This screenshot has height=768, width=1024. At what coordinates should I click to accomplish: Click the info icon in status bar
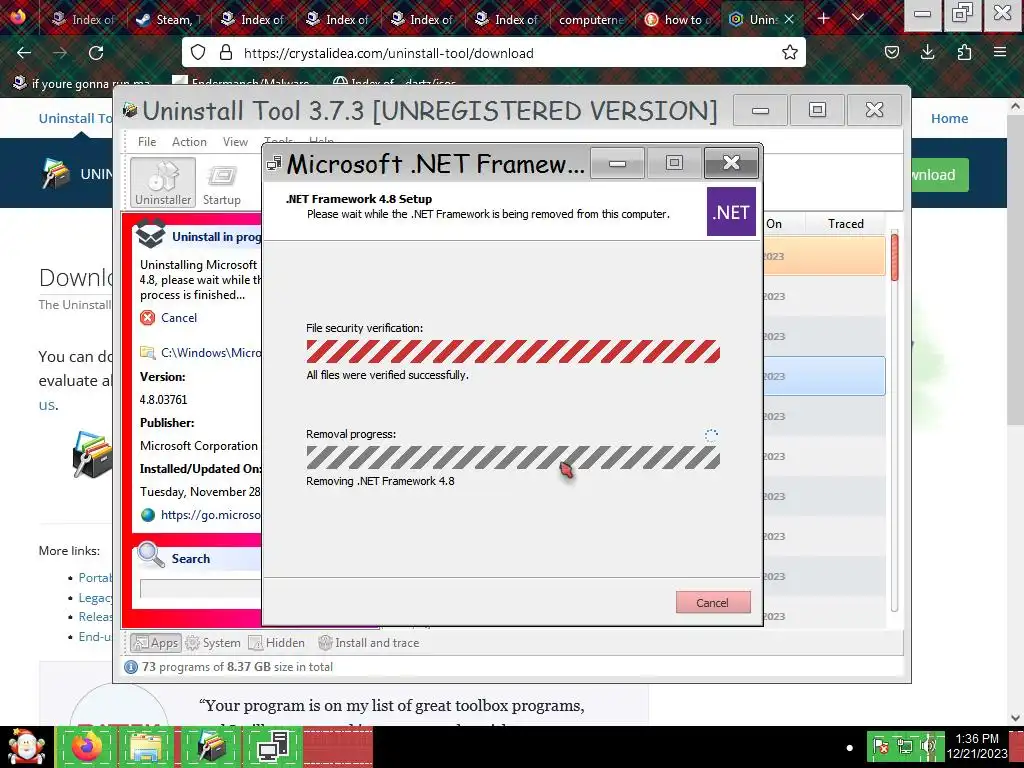pyautogui.click(x=131, y=667)
